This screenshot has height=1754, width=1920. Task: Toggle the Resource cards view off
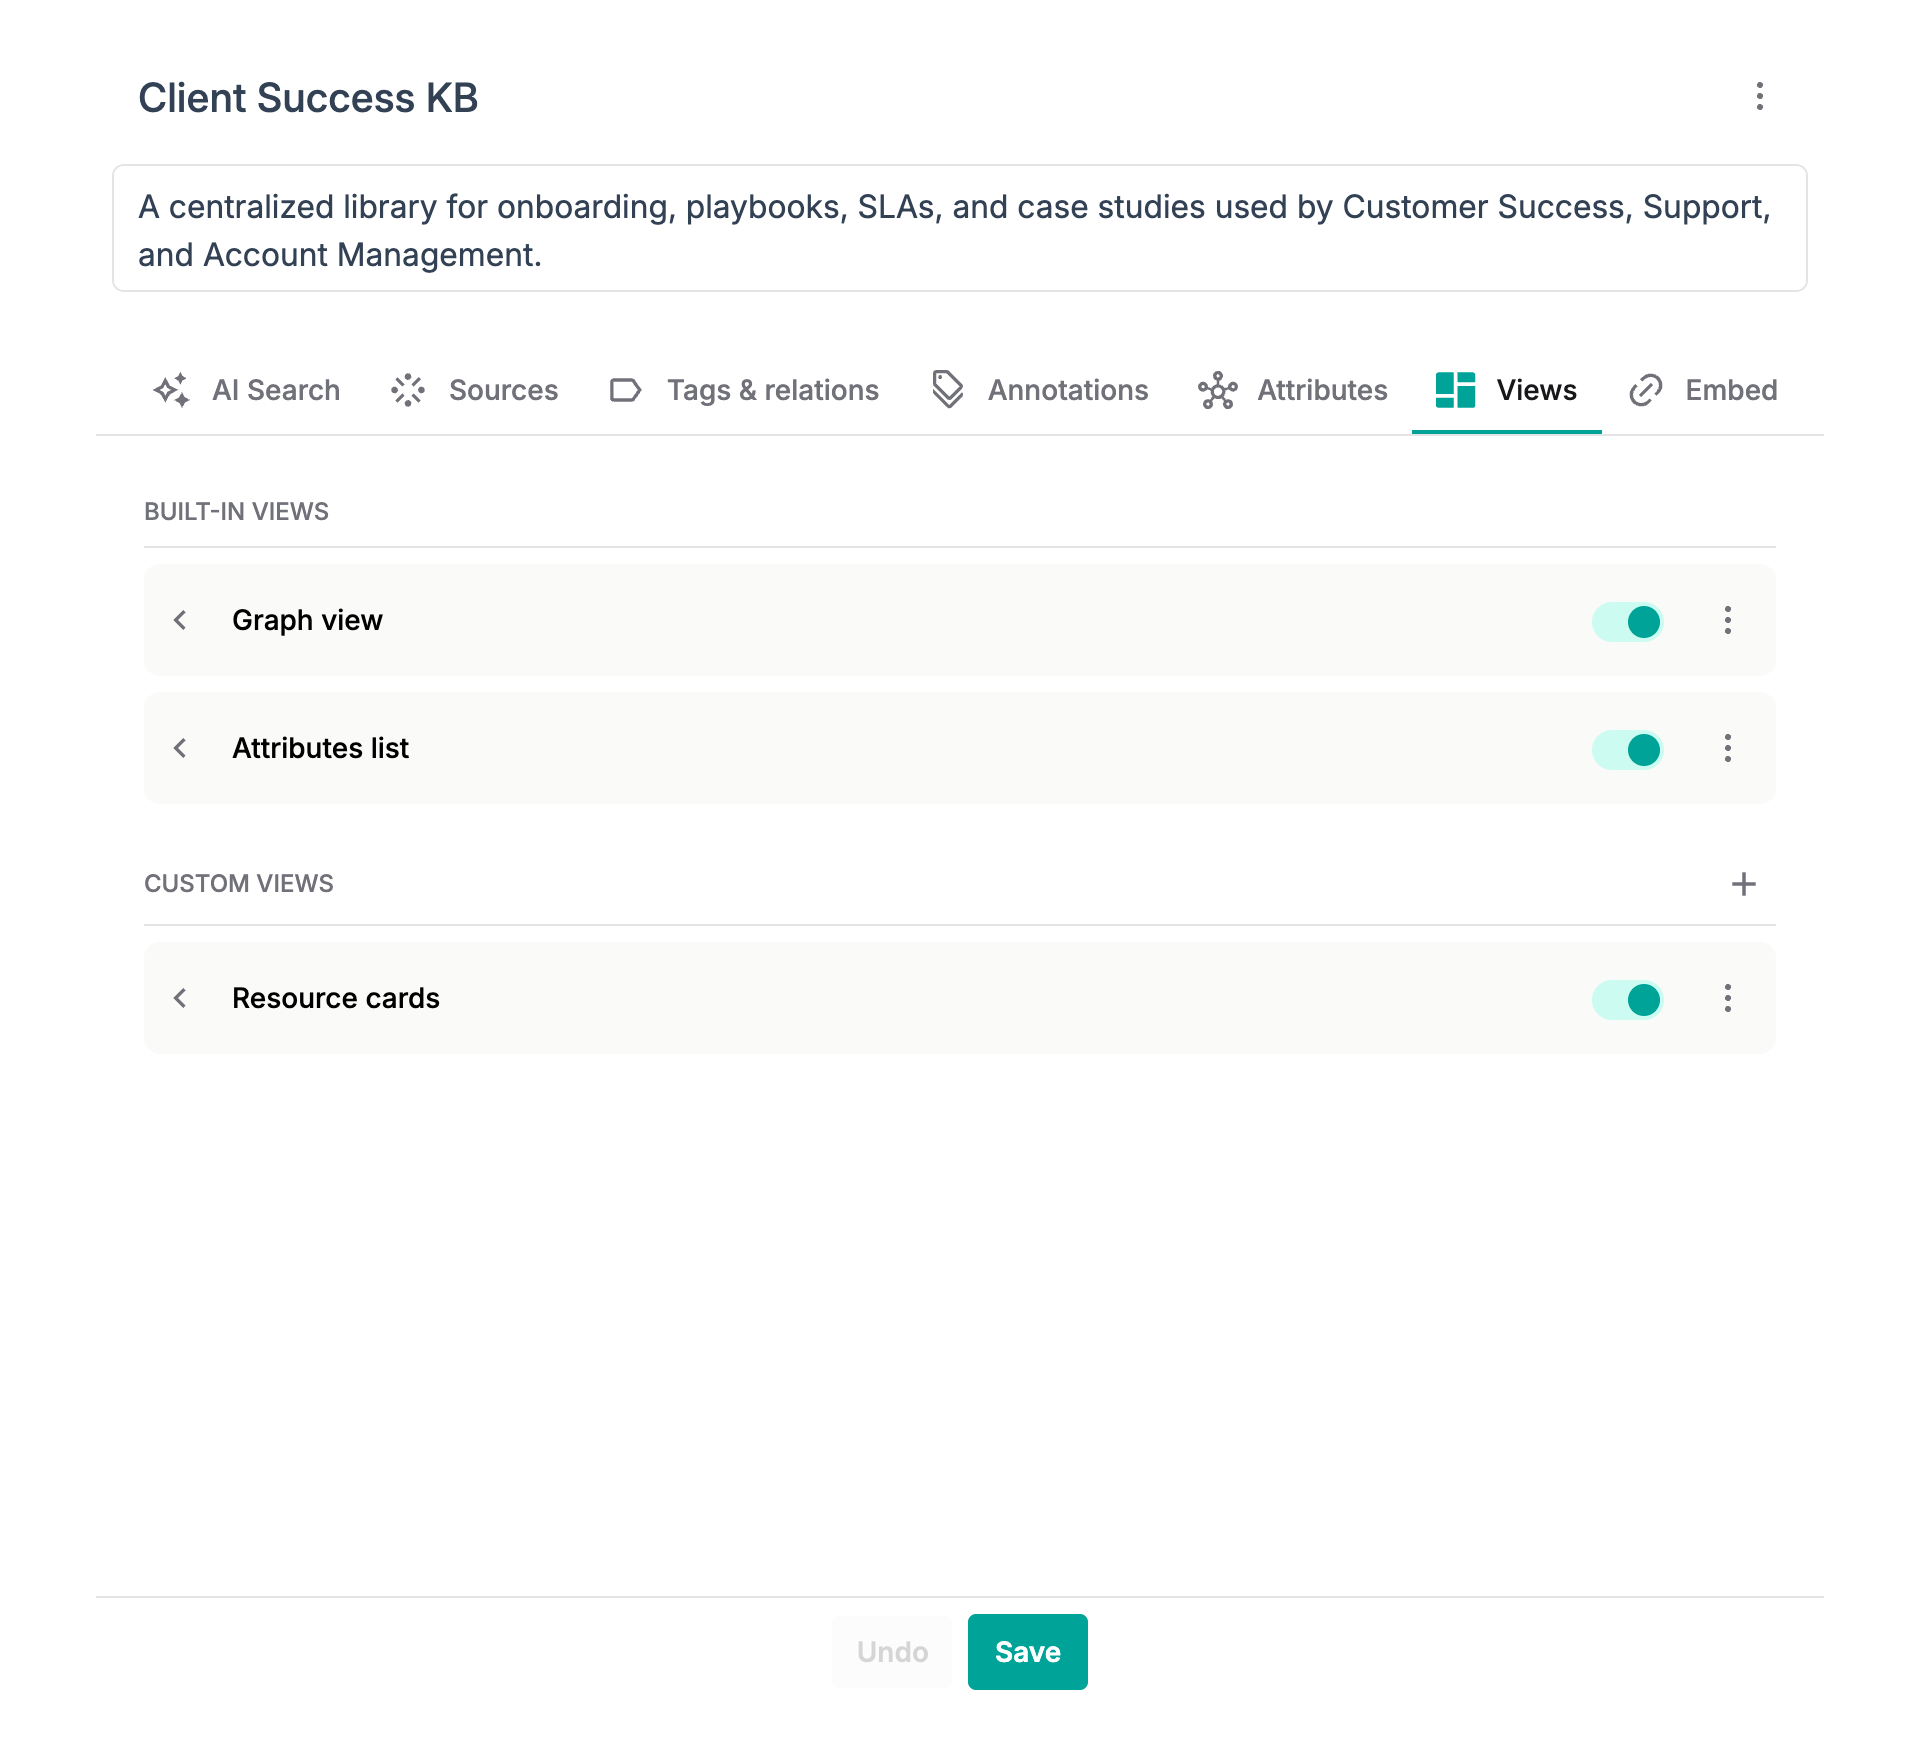pyautogui.click(x=1627, y=999)
